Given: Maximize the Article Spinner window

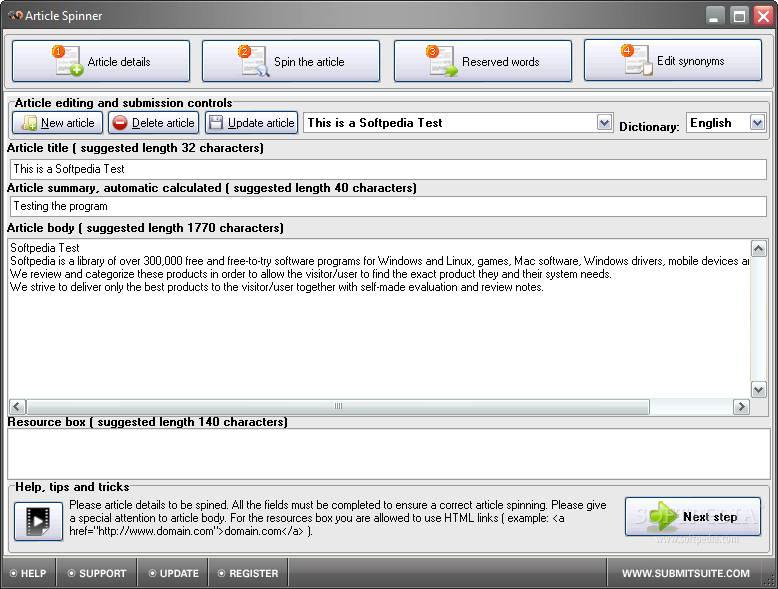Looking at the screenshot, I should point(739,16).
